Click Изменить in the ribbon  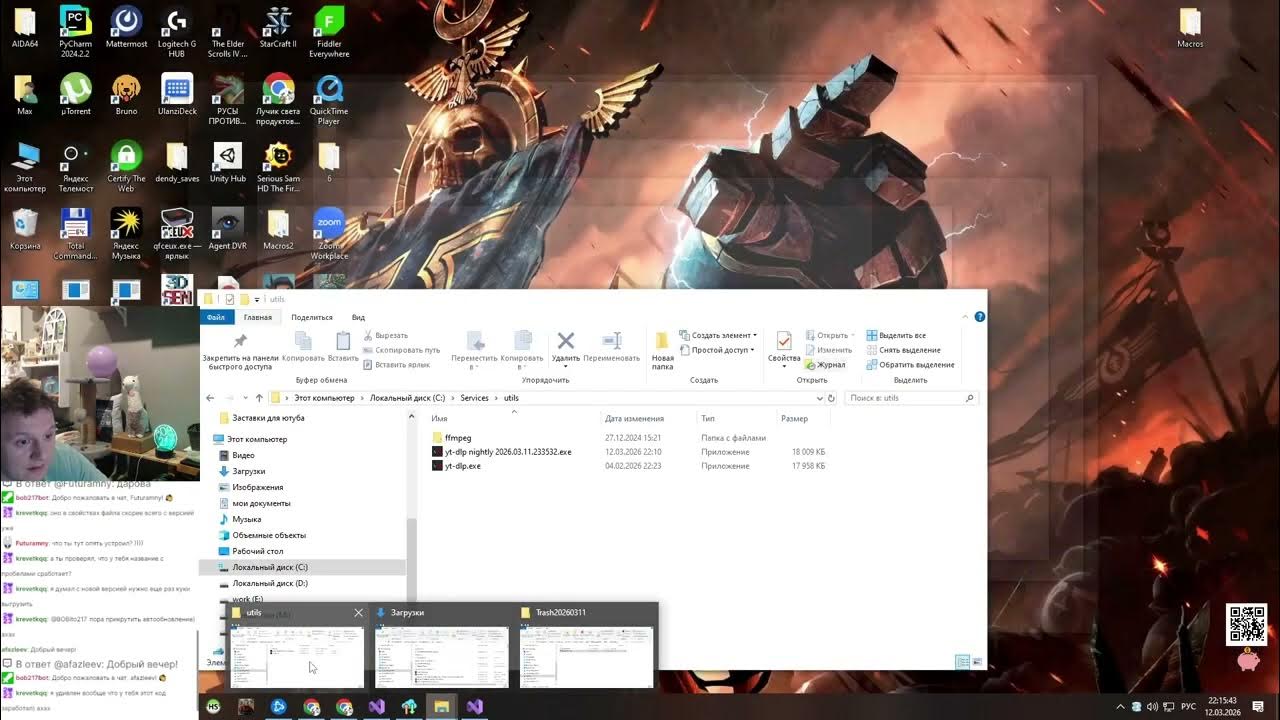coord(828,350)
